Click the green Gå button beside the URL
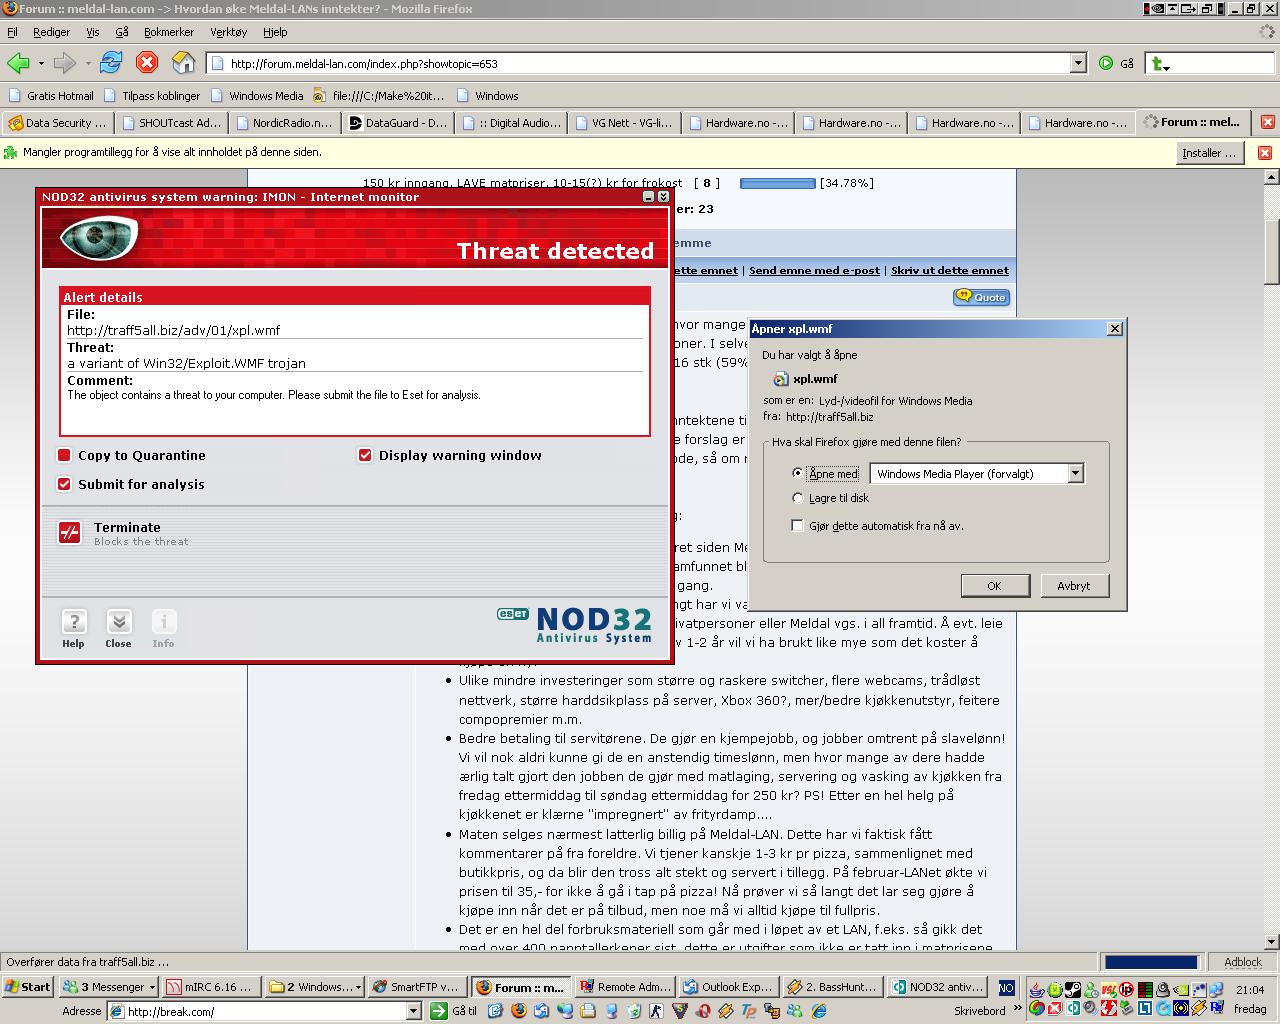 [1116, 63]
